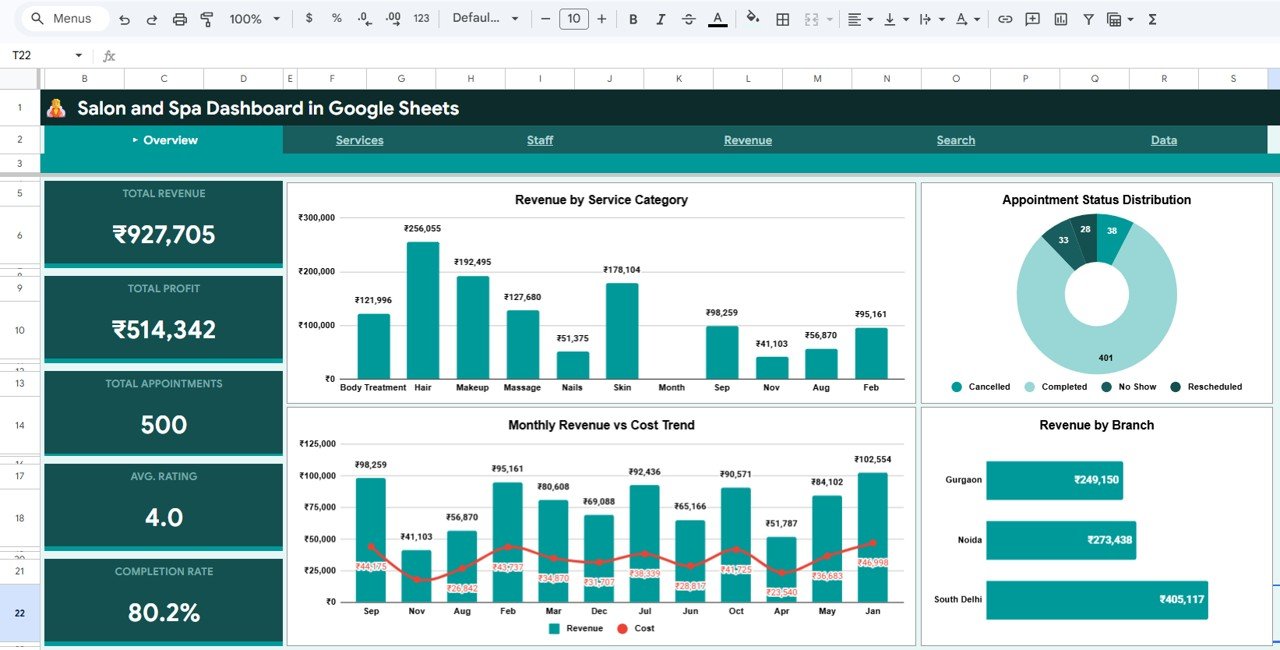
Task: Click the Search navigation link
Action: 955,140
